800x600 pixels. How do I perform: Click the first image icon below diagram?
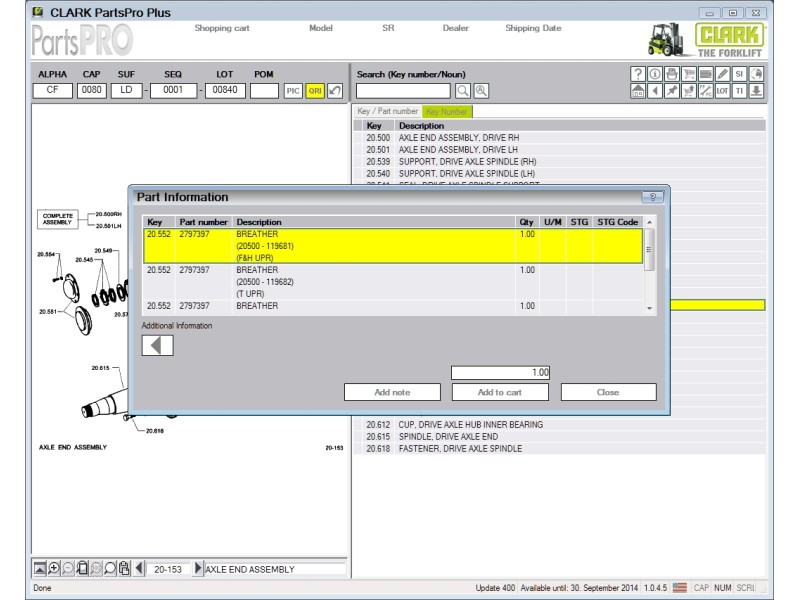(x=39, y=568)
